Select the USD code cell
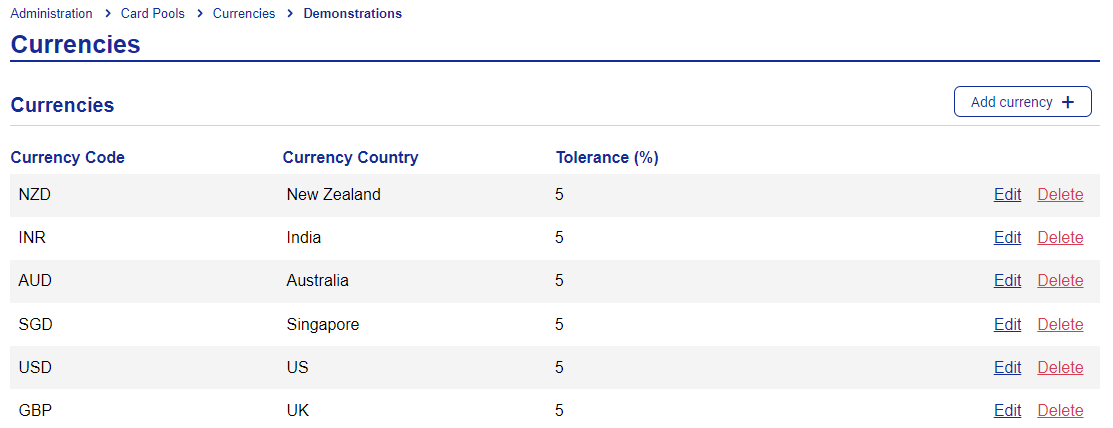The image size is (1113, 428). 35,368
